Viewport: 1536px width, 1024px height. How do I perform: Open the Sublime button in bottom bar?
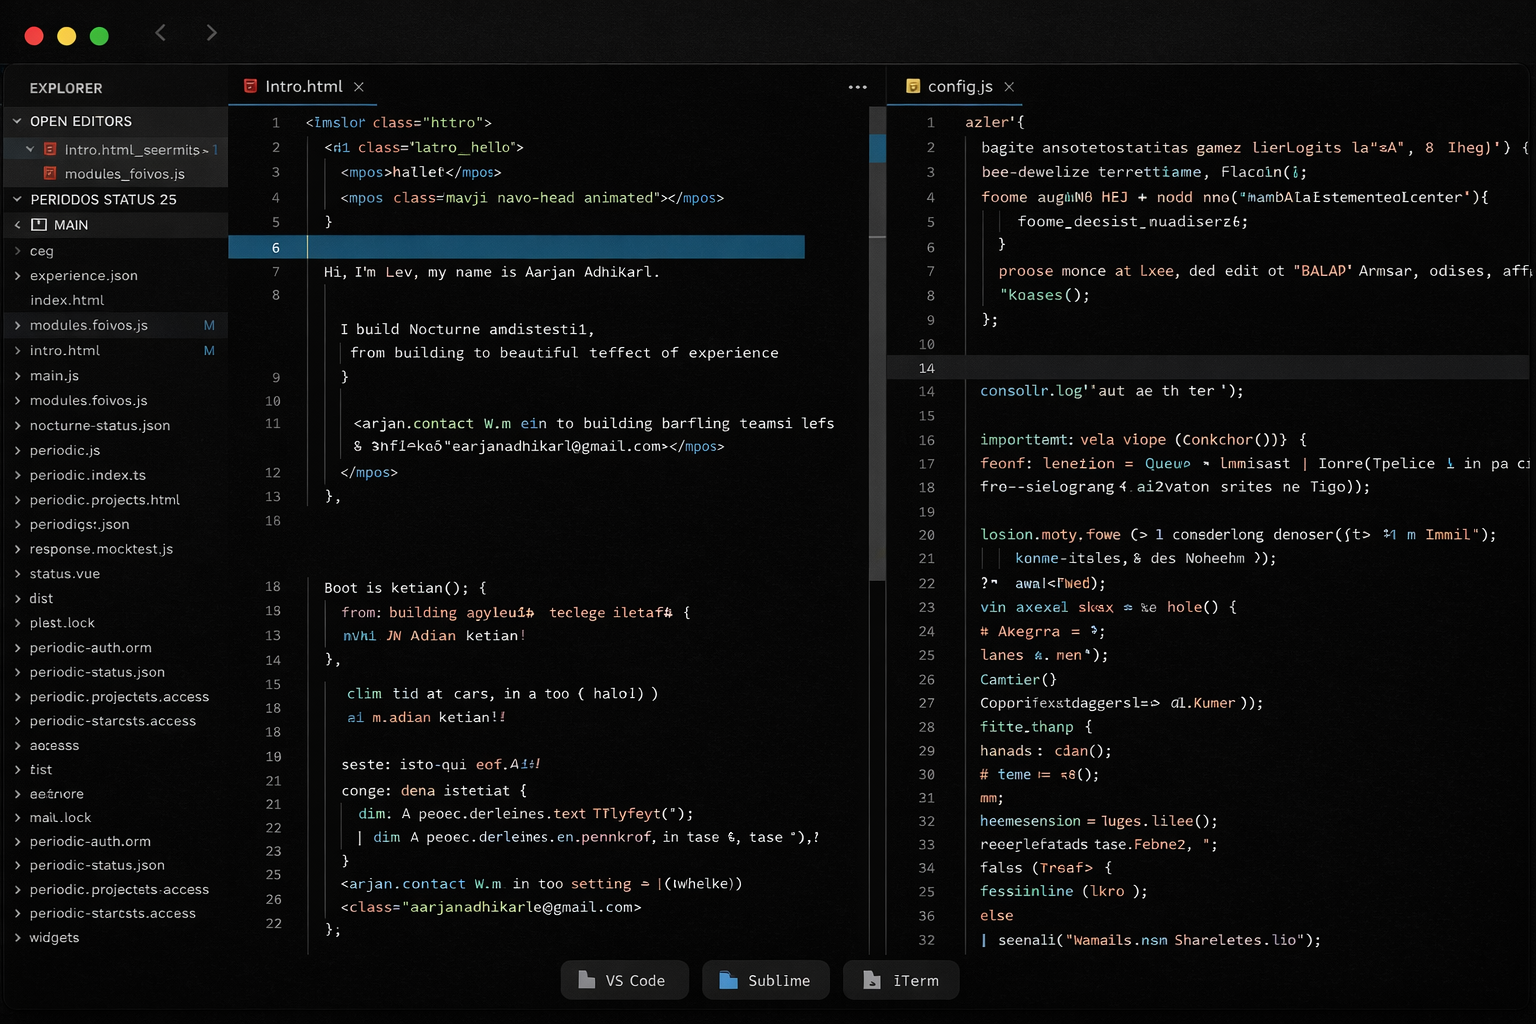click(766, 980)
